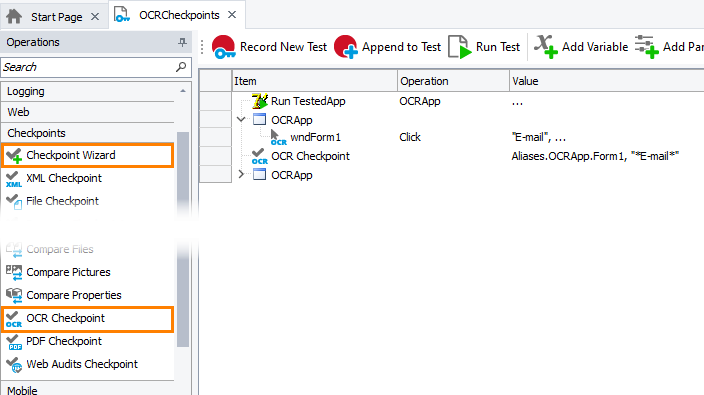Click the Checkpoint Wizard icon
This screenshot has width=704, height=395.
(14, 155)
